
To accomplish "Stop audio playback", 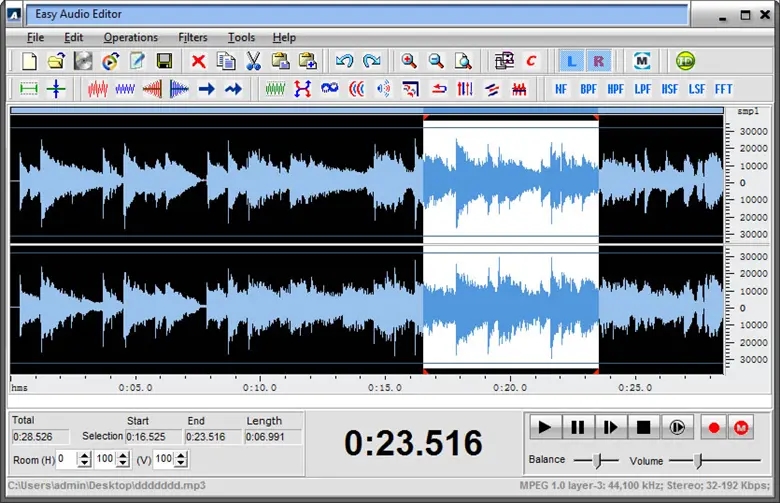I will [x=643, y=427].
